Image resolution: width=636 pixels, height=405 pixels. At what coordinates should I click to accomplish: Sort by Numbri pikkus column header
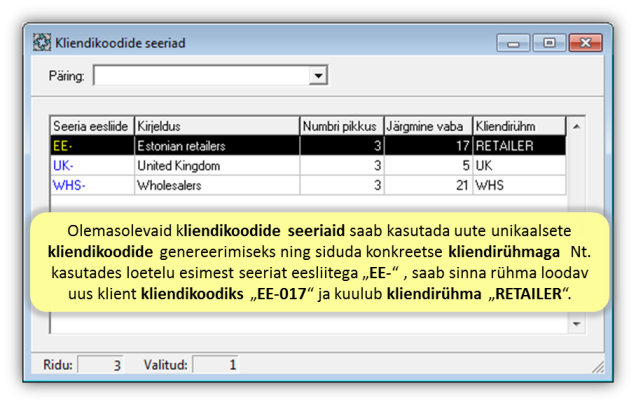[342, 126]
